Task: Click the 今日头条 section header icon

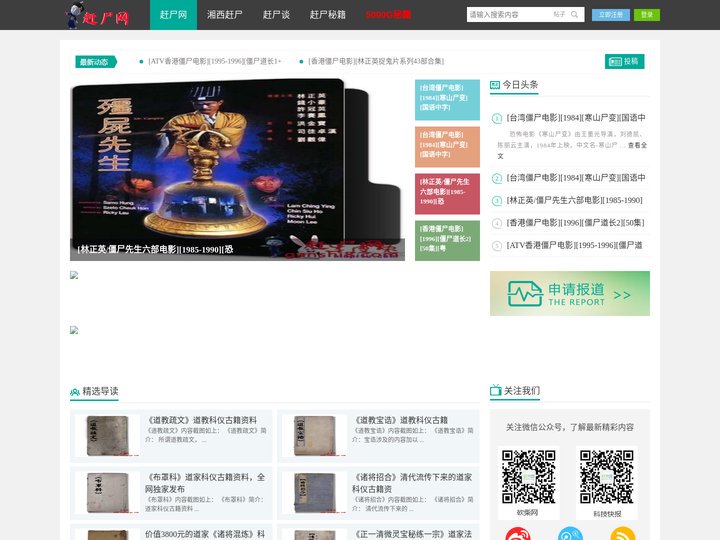Action: tap(495, 85)
